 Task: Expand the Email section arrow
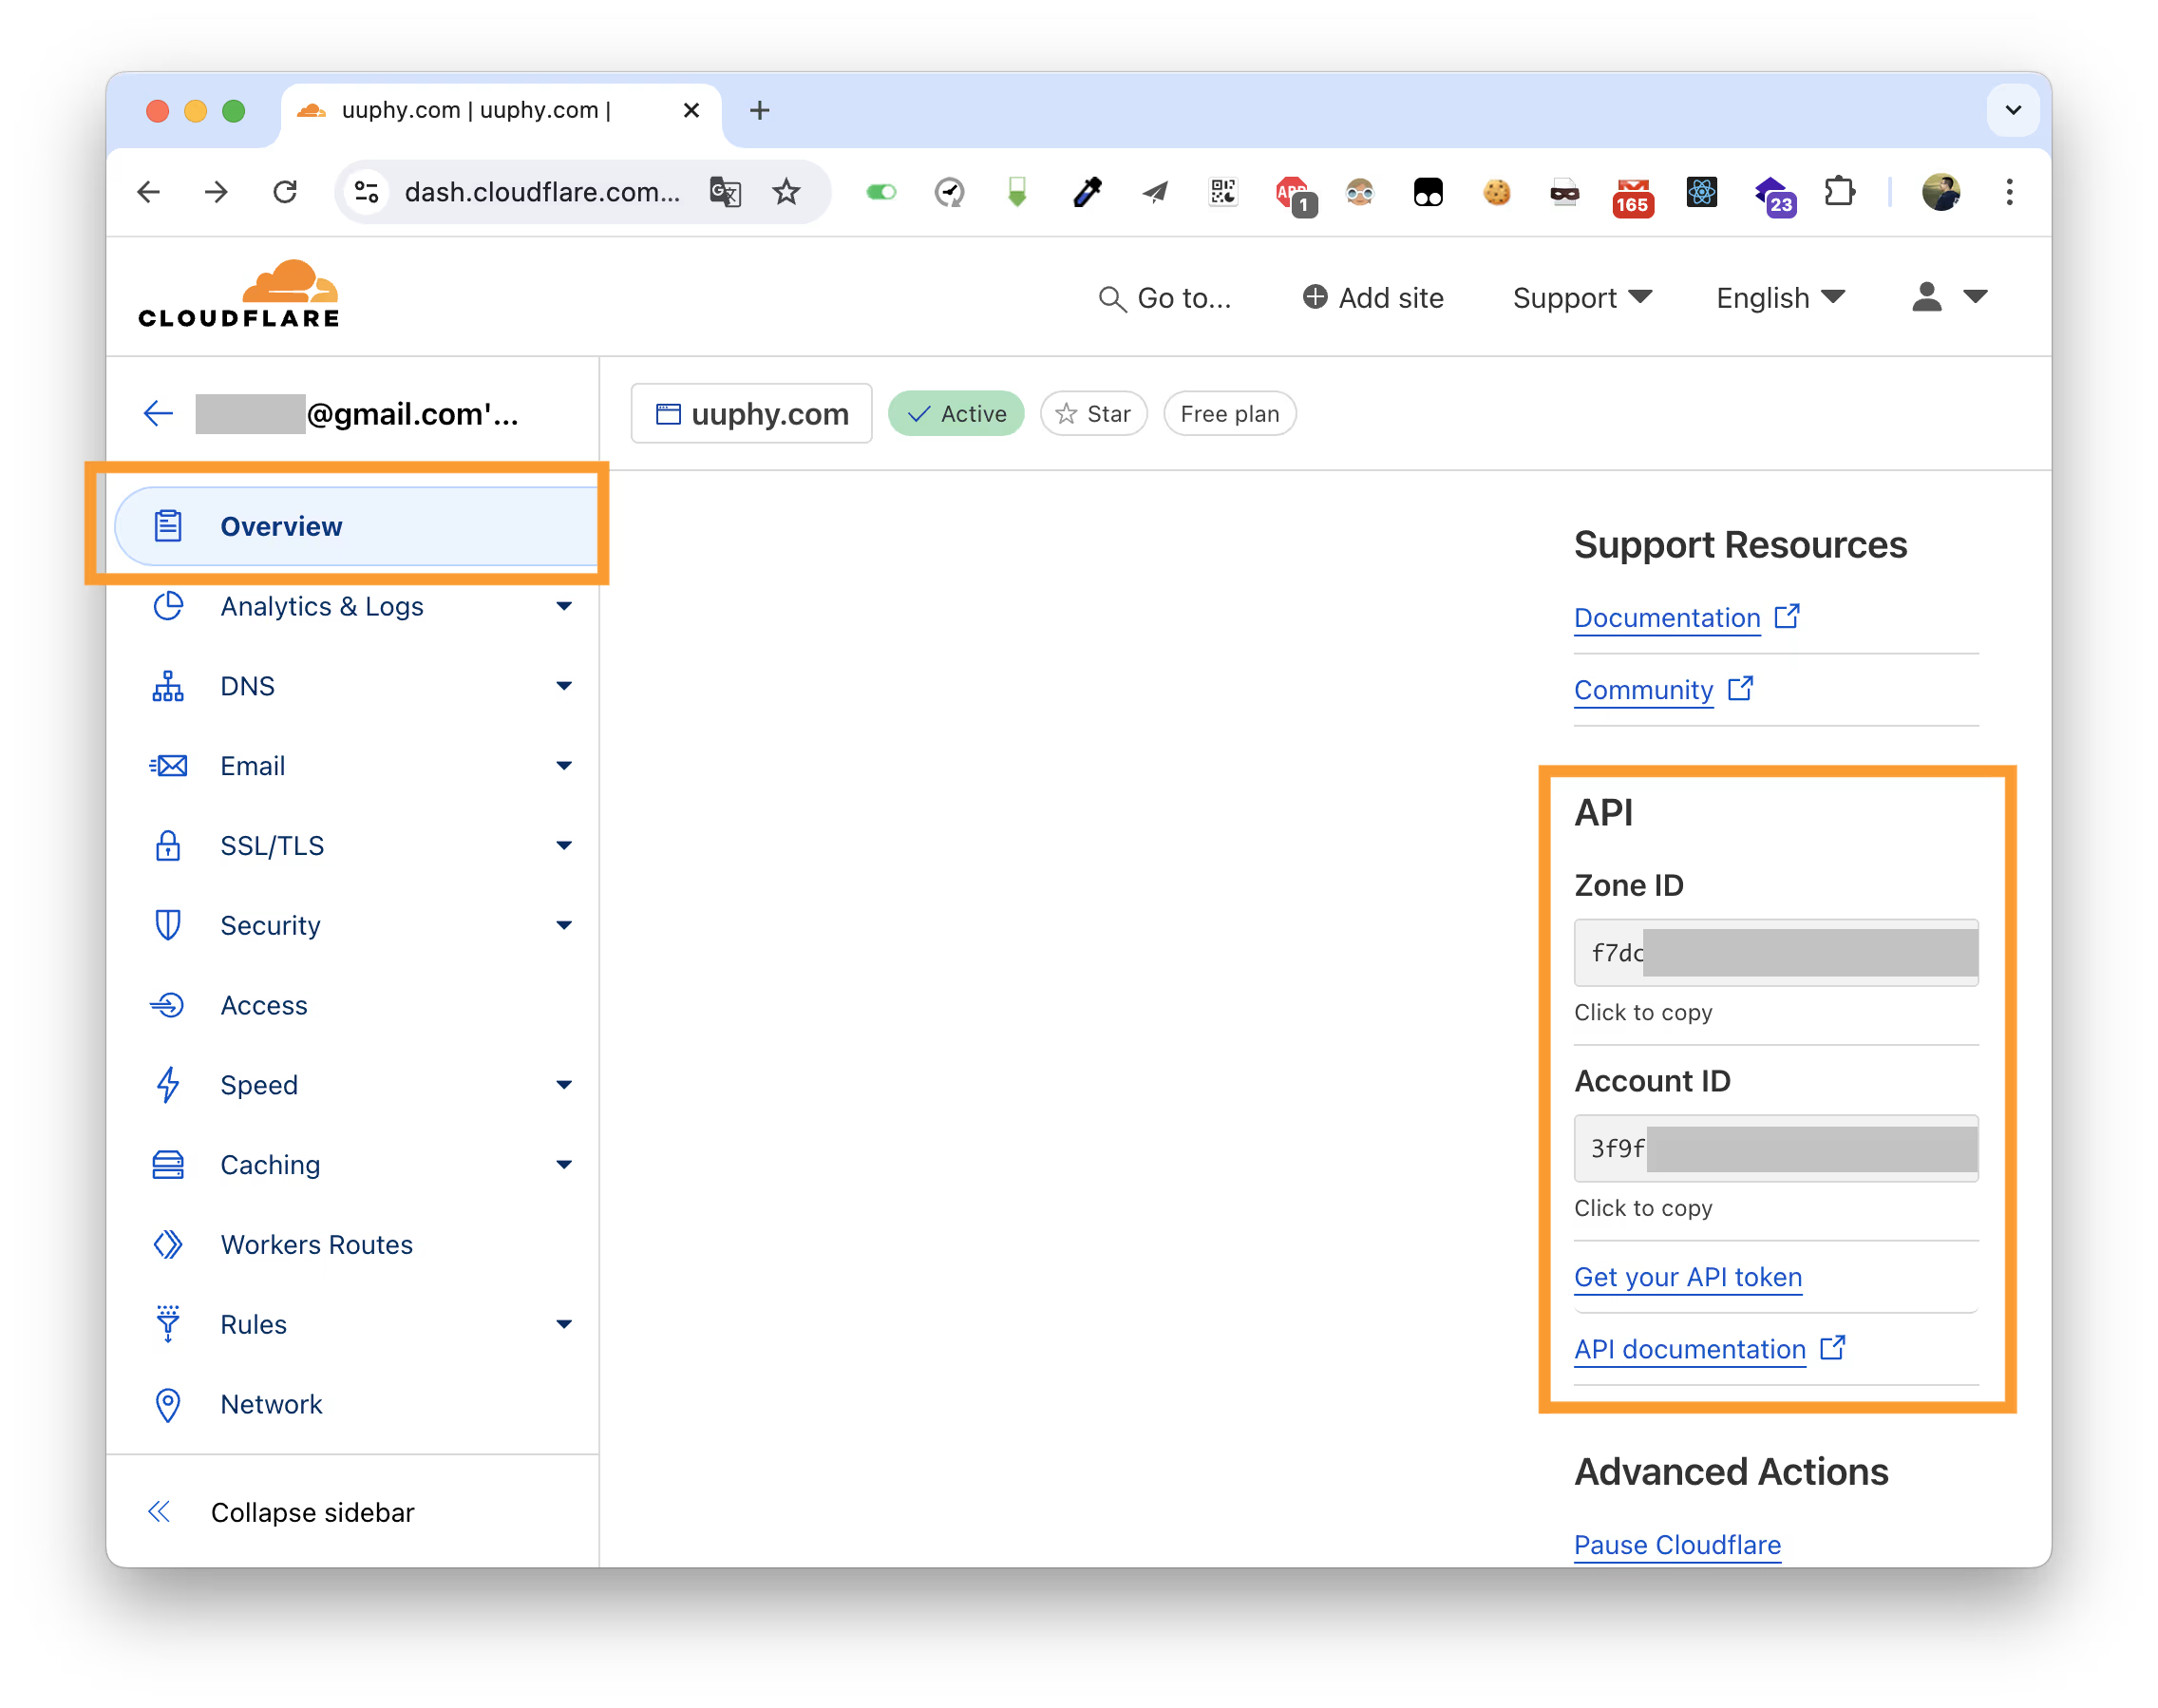pyautogui.click(x=564, y=766)
